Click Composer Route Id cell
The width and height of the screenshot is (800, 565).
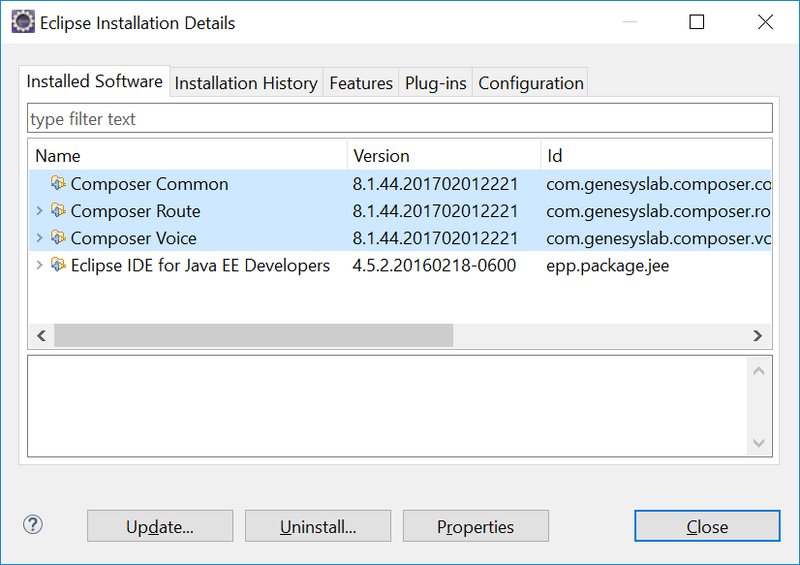pos(658,211)
